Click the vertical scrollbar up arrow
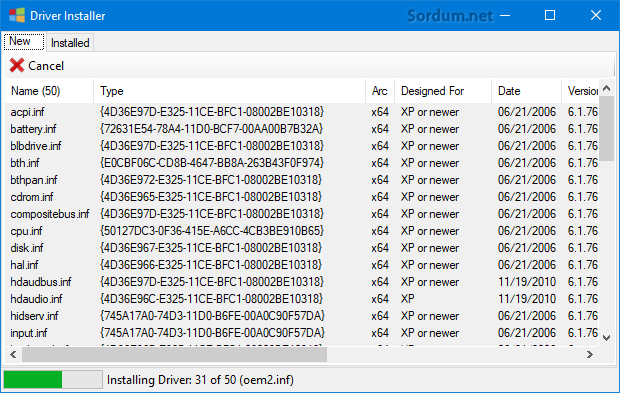The height and width of the screenshot is (393, 620). click(607, 88)
